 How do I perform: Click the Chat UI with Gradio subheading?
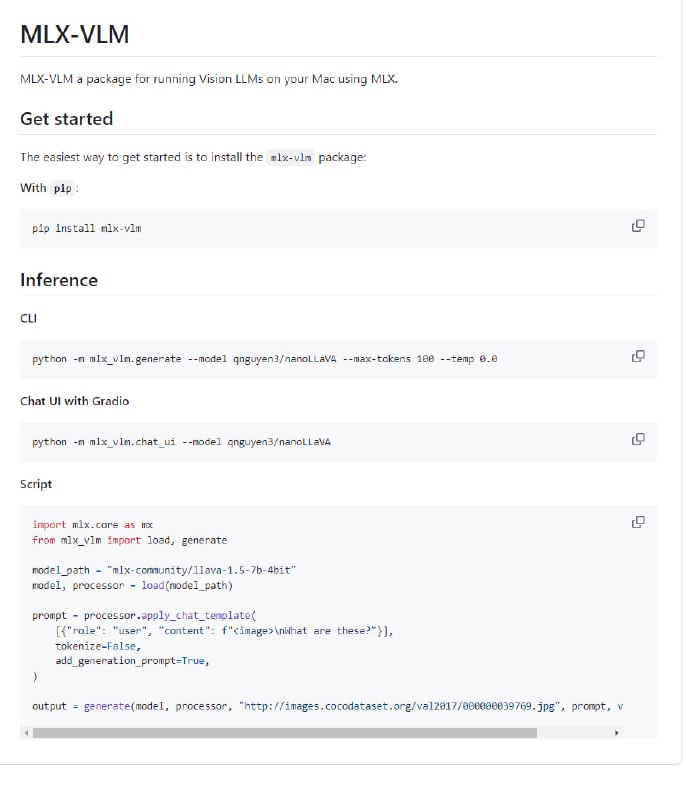74,401
